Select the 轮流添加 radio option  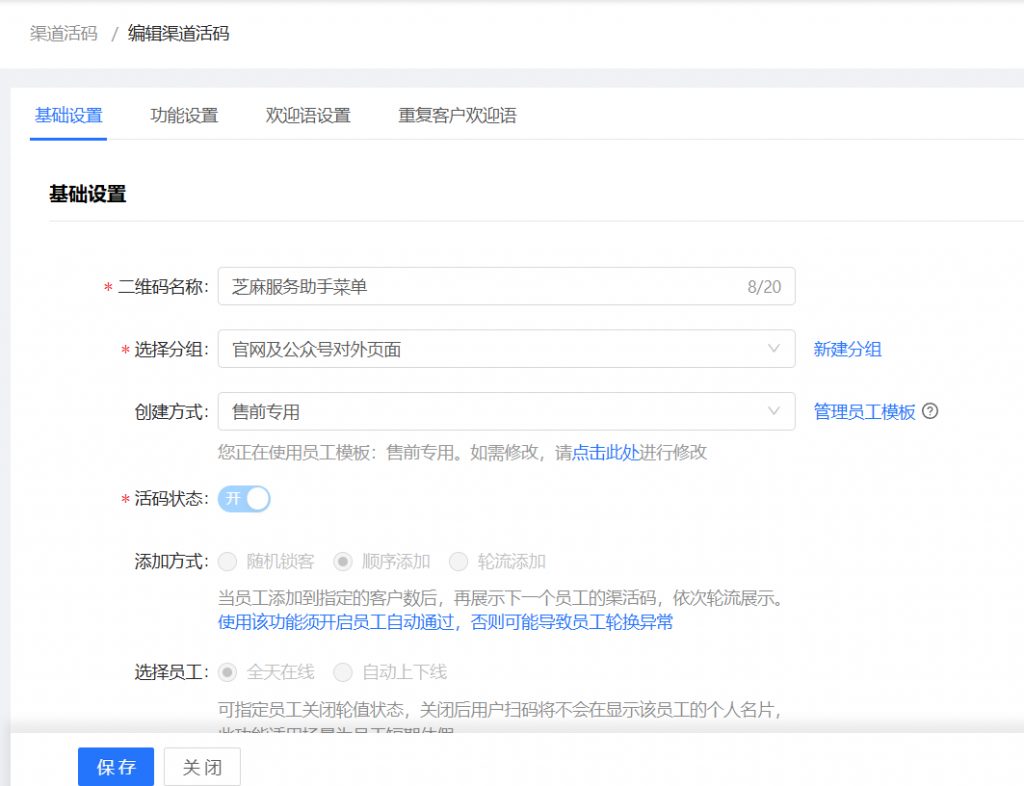(458, 561)
